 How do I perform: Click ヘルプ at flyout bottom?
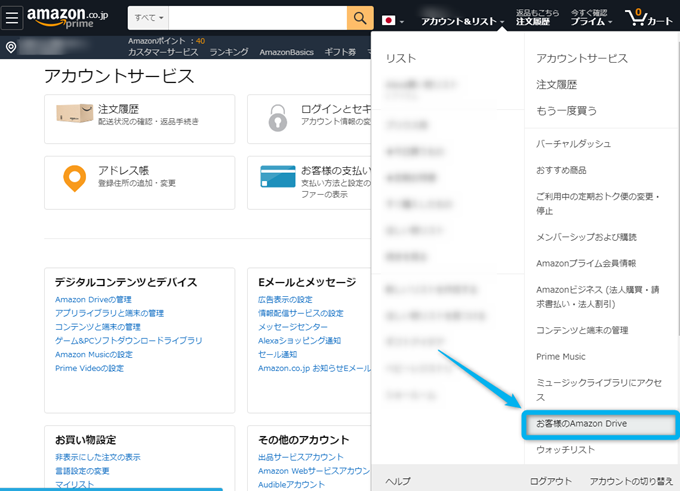[x=398, y=481]
